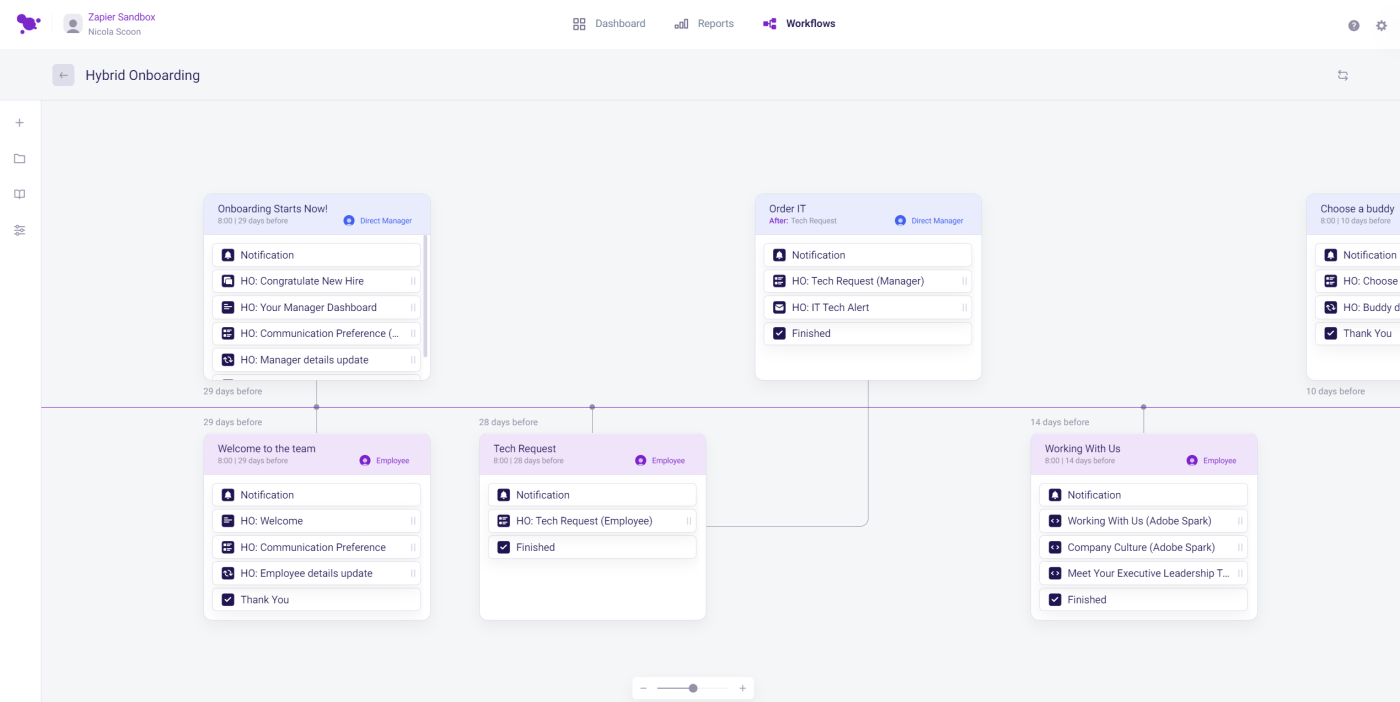
Task: Open HO: IT Tech Alert email step
Action: coord(868,308)
